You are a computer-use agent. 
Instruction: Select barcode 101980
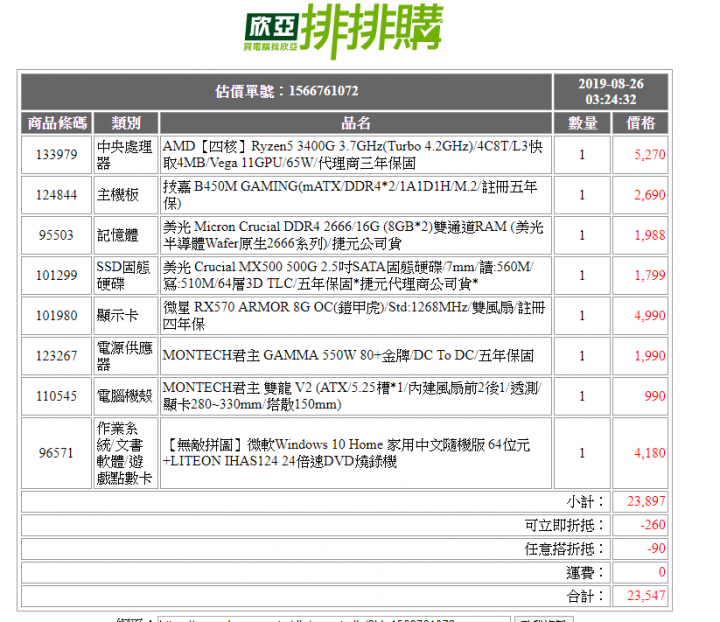pyautogui.click(x=56, y=316)
